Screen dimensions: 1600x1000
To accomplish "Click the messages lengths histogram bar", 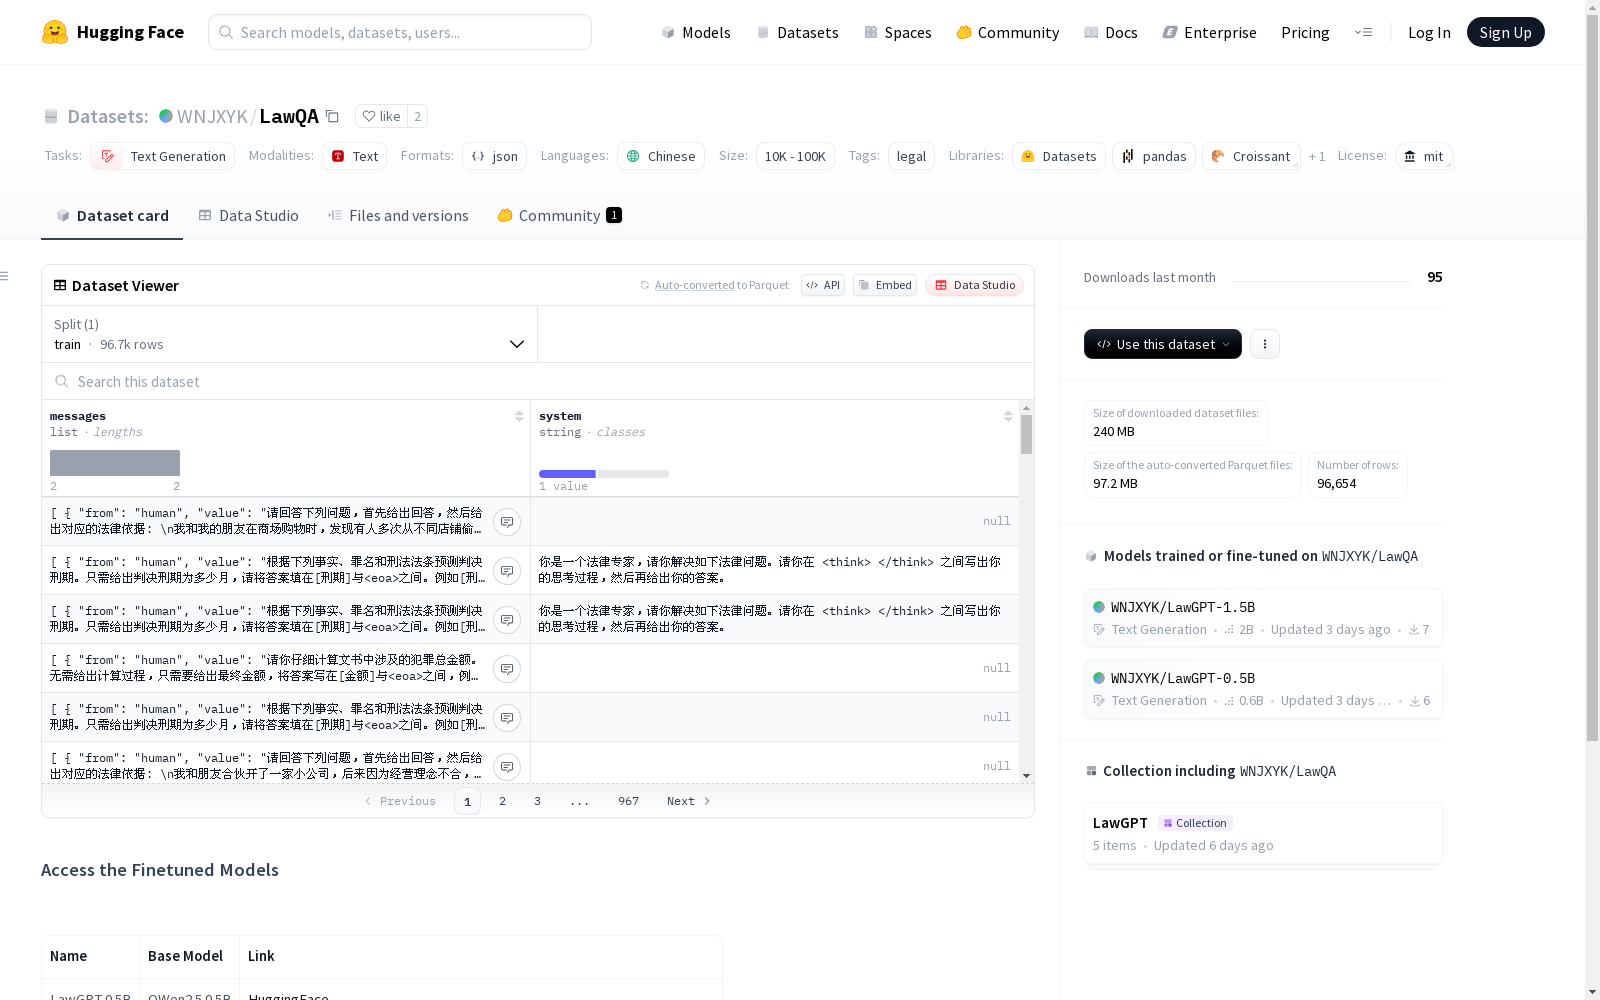I will pyautogui.click(x=115, y=463).
